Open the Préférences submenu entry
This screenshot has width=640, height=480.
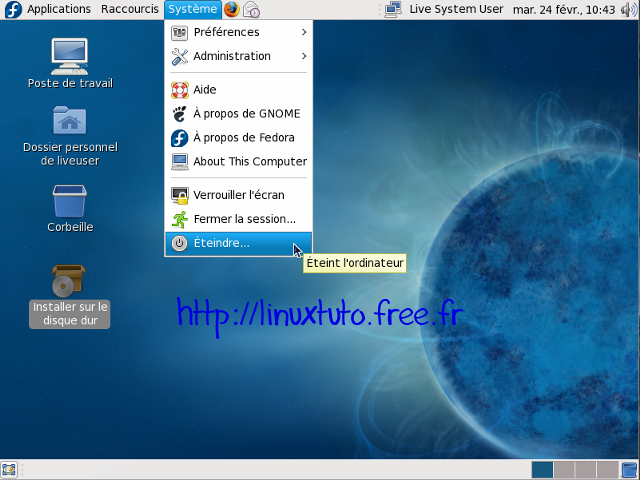coord(238,32)
